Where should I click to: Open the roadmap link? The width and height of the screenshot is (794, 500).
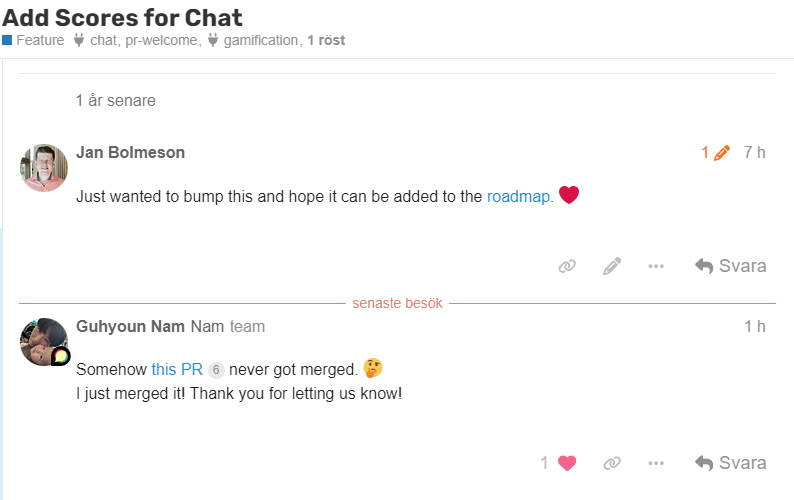click(518, 197)
